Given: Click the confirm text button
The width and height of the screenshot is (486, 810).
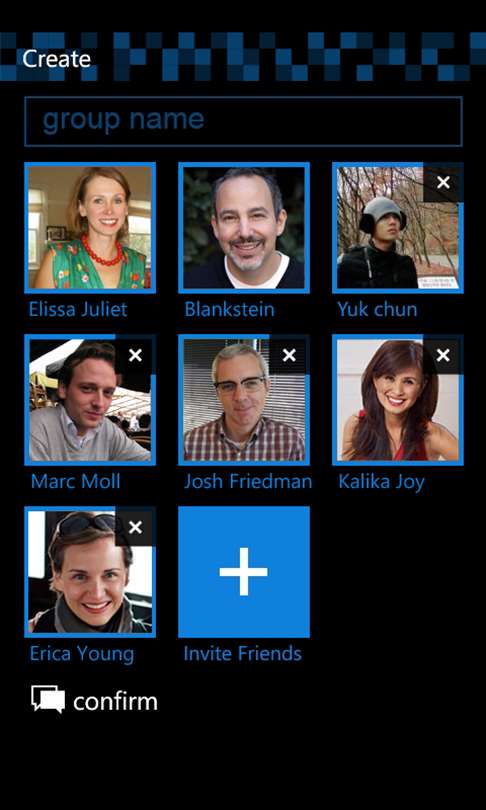Looking at the screenshot, I should [x=115, y=702].
